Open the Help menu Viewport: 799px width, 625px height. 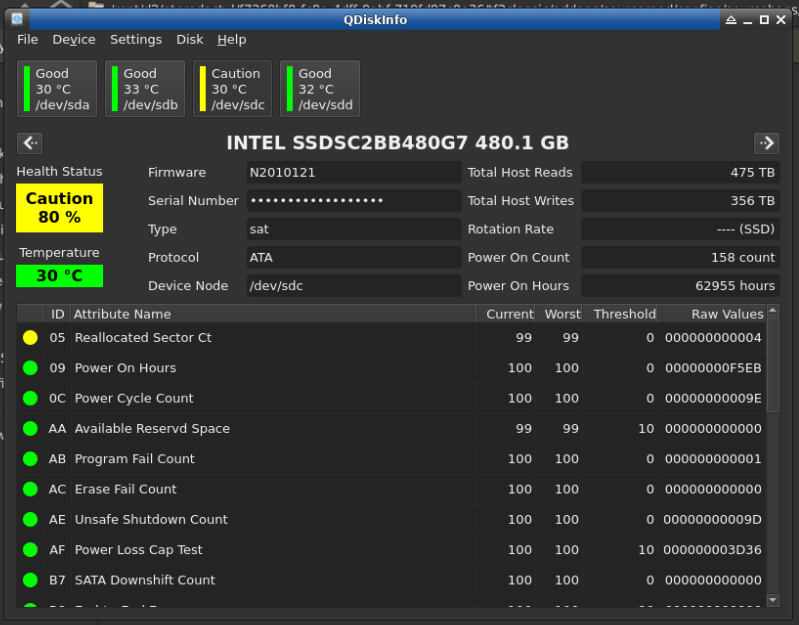(x=232, y=40)
